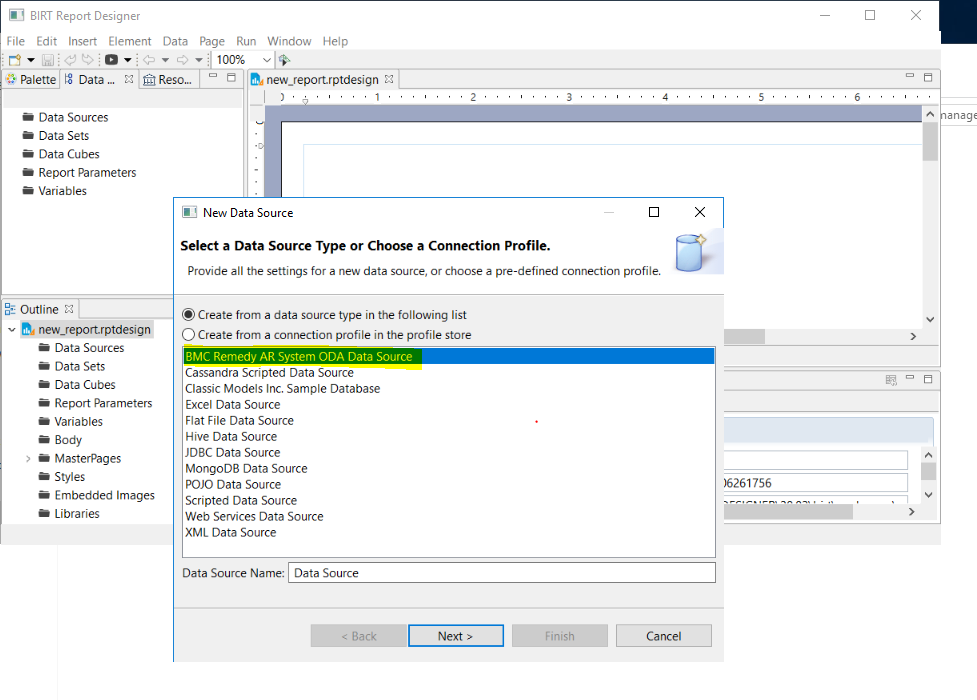Image resolution: width=977 pixels, height=700 pixels.
Task: Click the Back navigation arrow icon
Action: point(149,60)
